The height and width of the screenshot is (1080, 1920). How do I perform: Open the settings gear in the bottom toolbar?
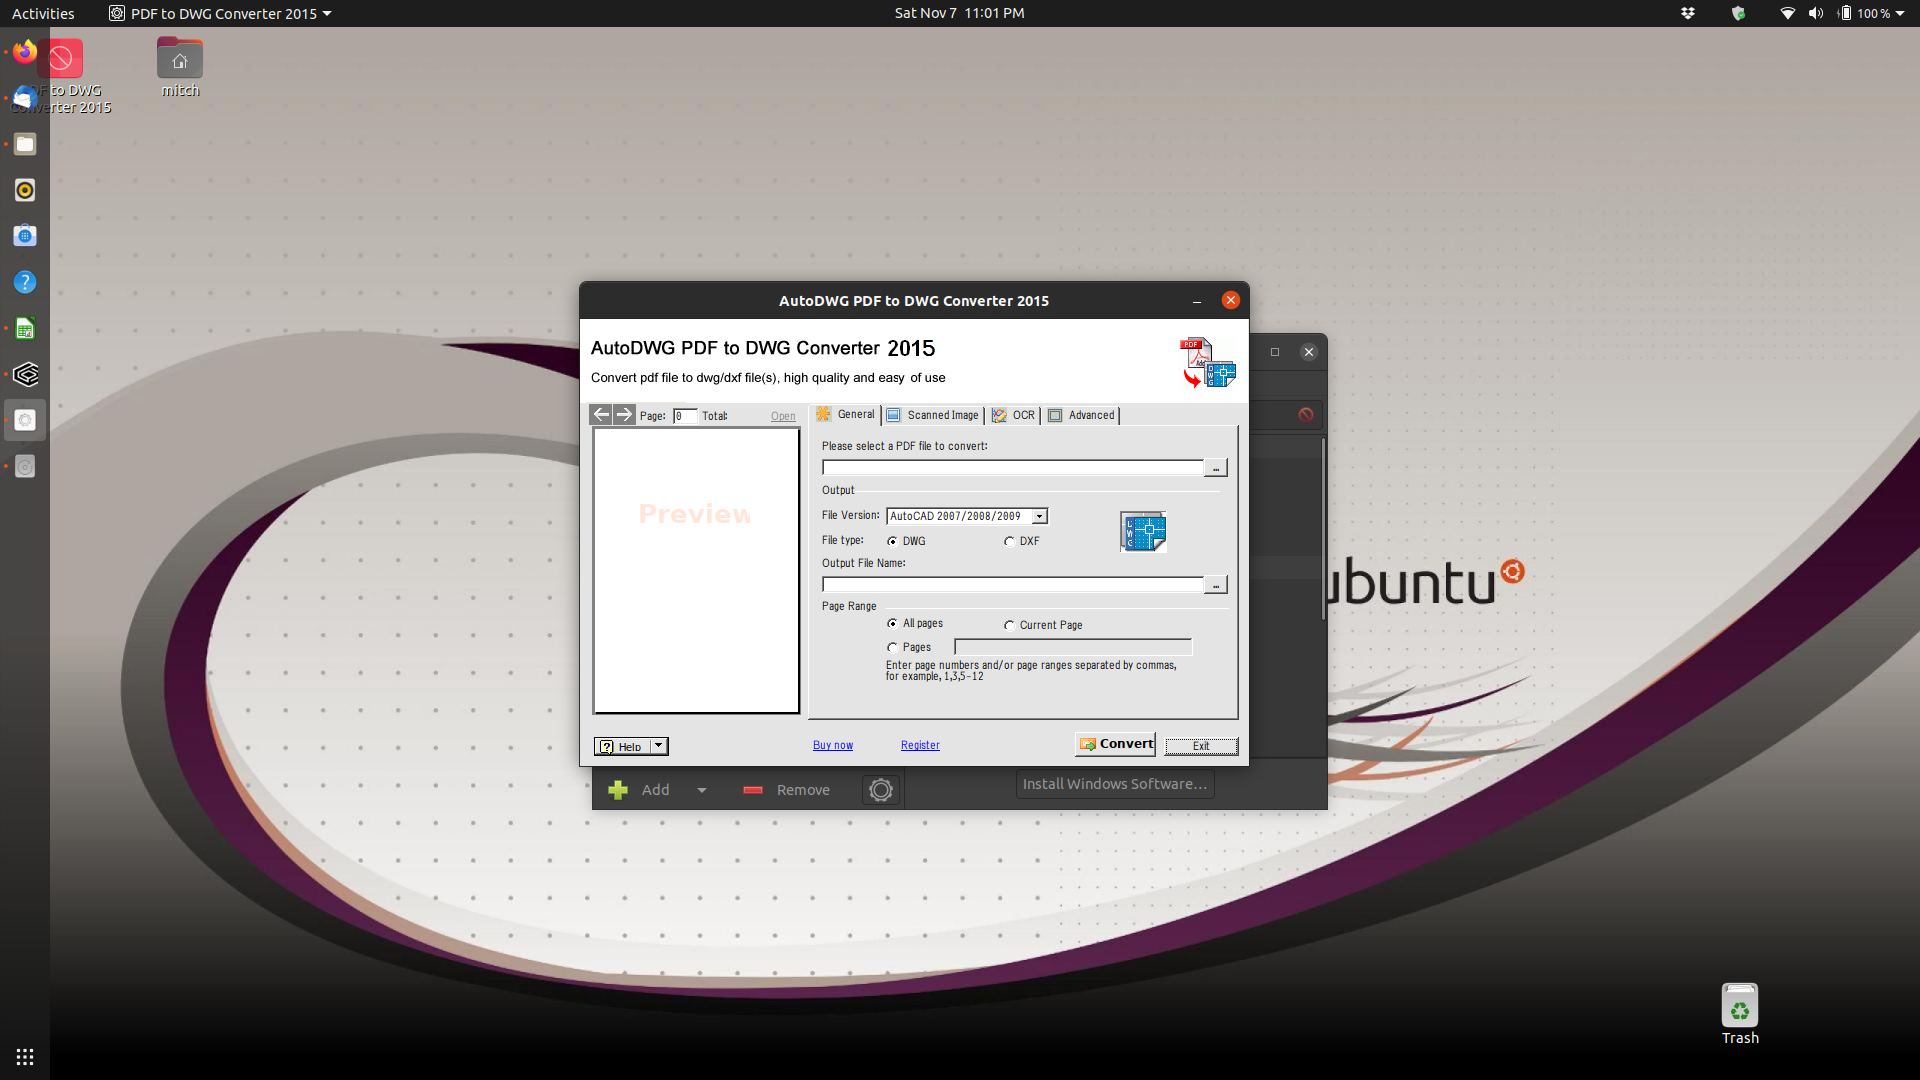click(880, 789)
